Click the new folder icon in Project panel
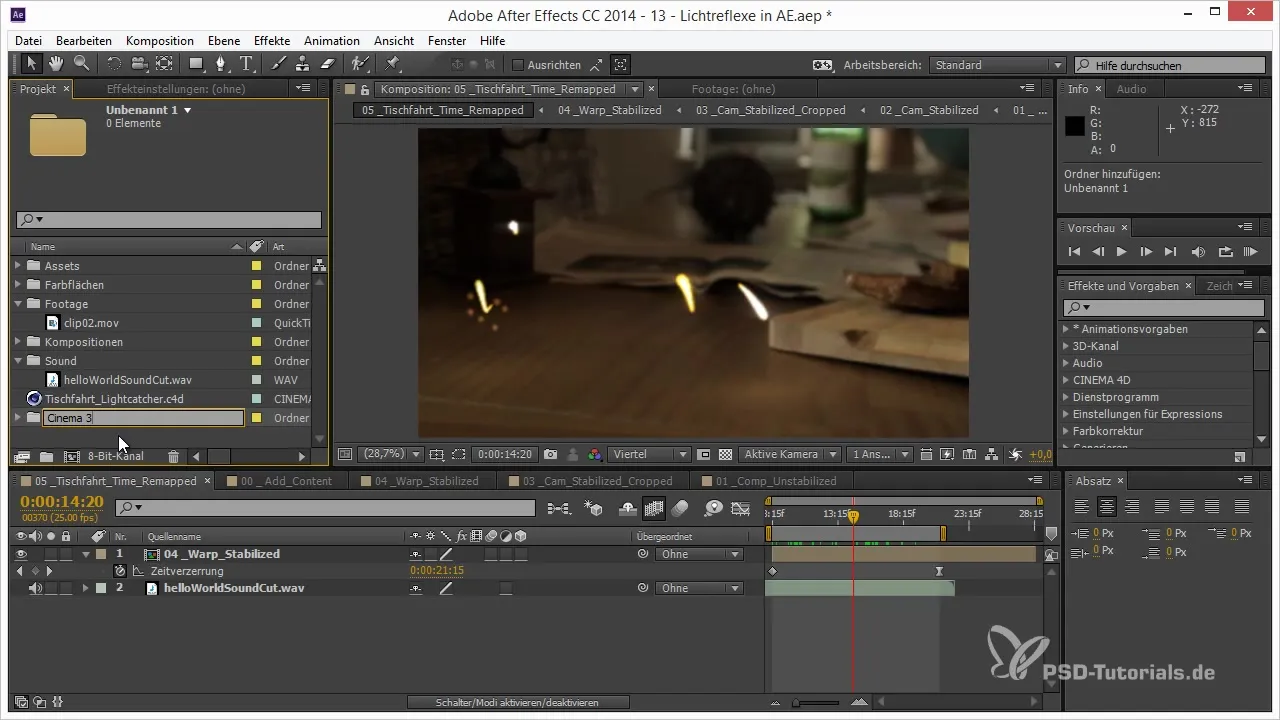 point(46,456)
